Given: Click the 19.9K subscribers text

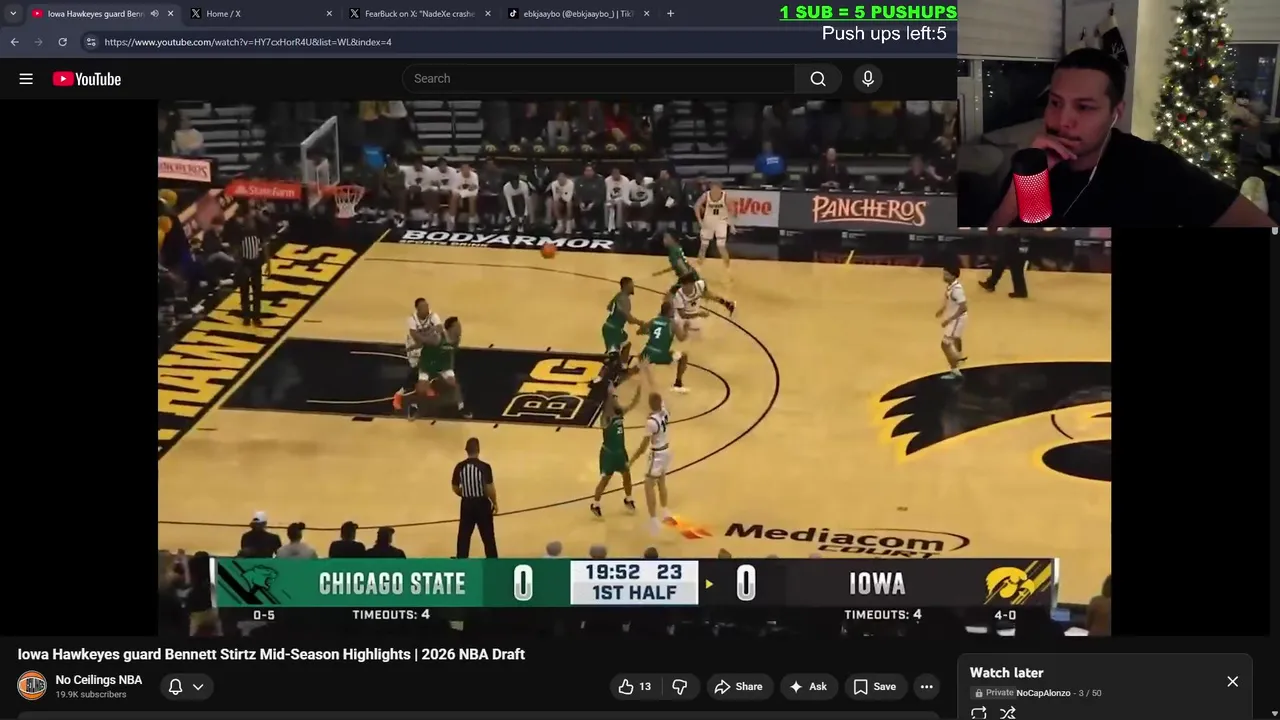Looking at the screenshot, I should point(91,695).
